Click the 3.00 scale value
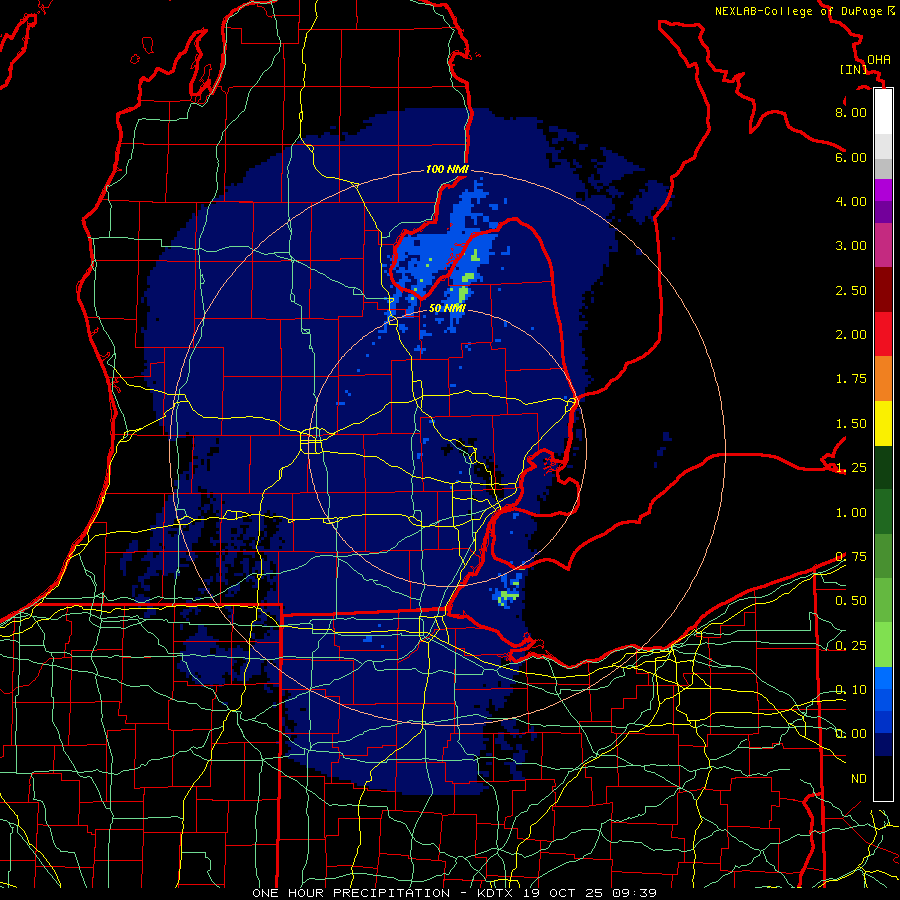900x900 pixels. pos(851,246)
